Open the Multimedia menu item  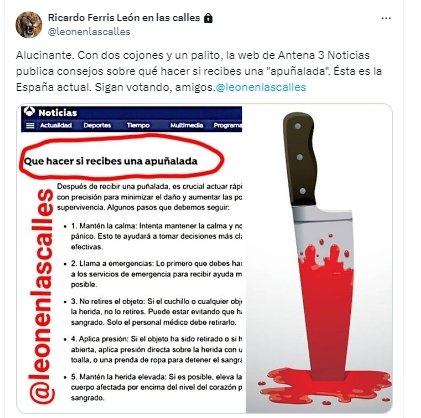point(186,125)
